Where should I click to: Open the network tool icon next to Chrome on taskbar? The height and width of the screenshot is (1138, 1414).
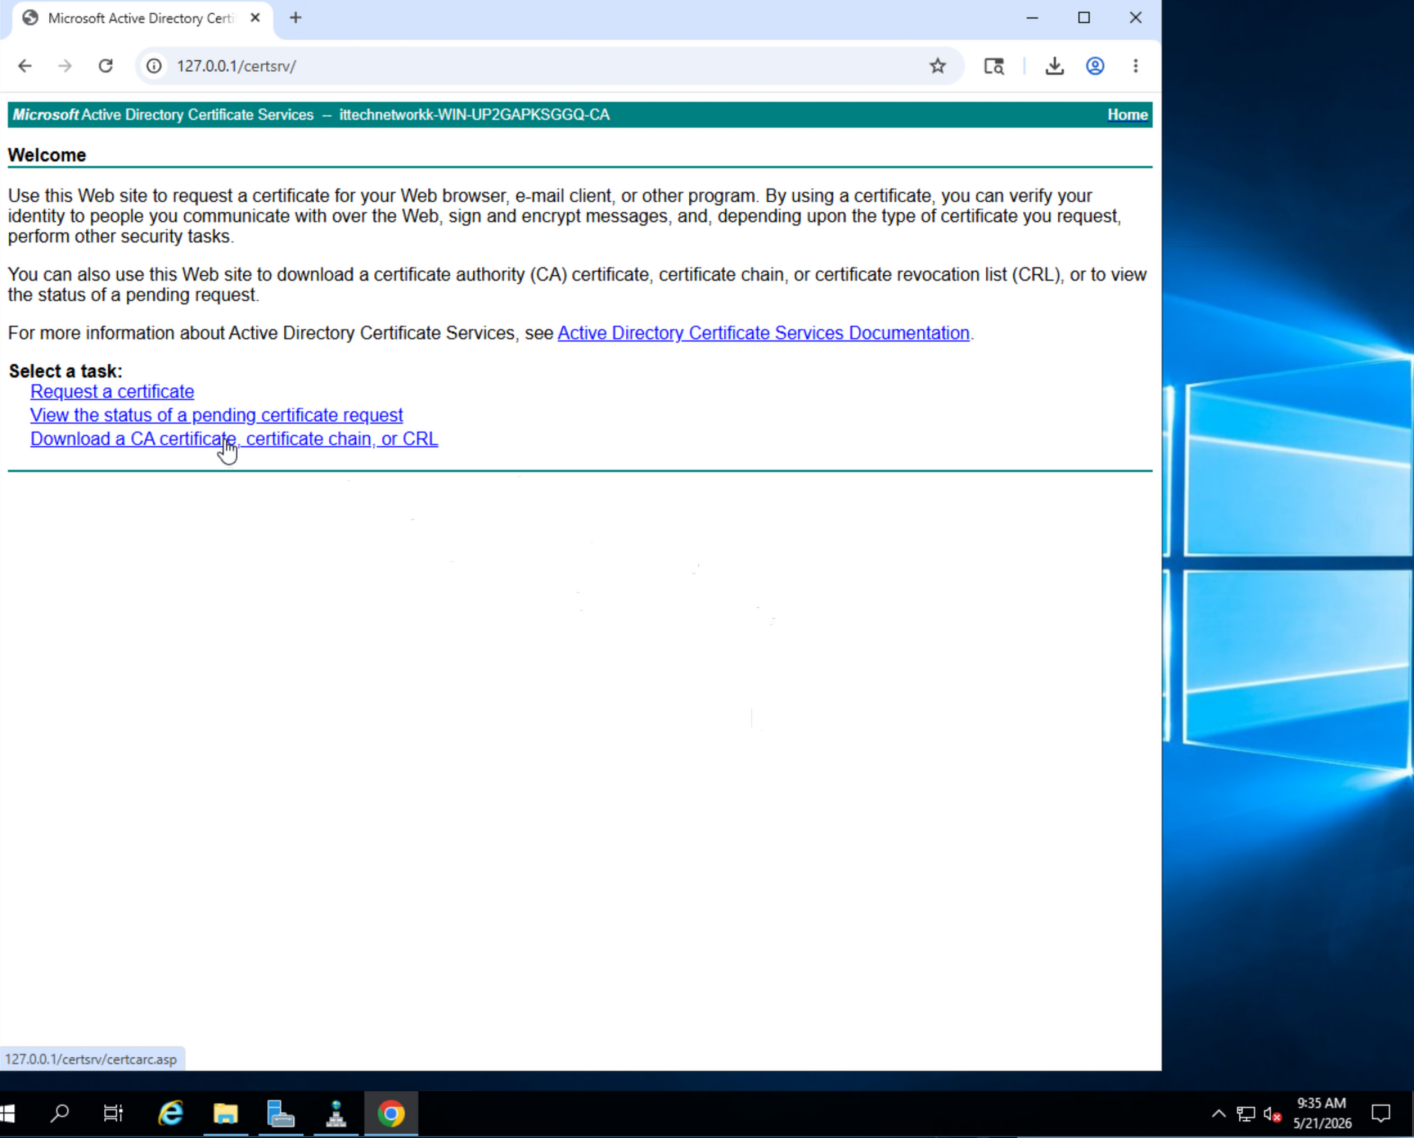[336, 1113]
